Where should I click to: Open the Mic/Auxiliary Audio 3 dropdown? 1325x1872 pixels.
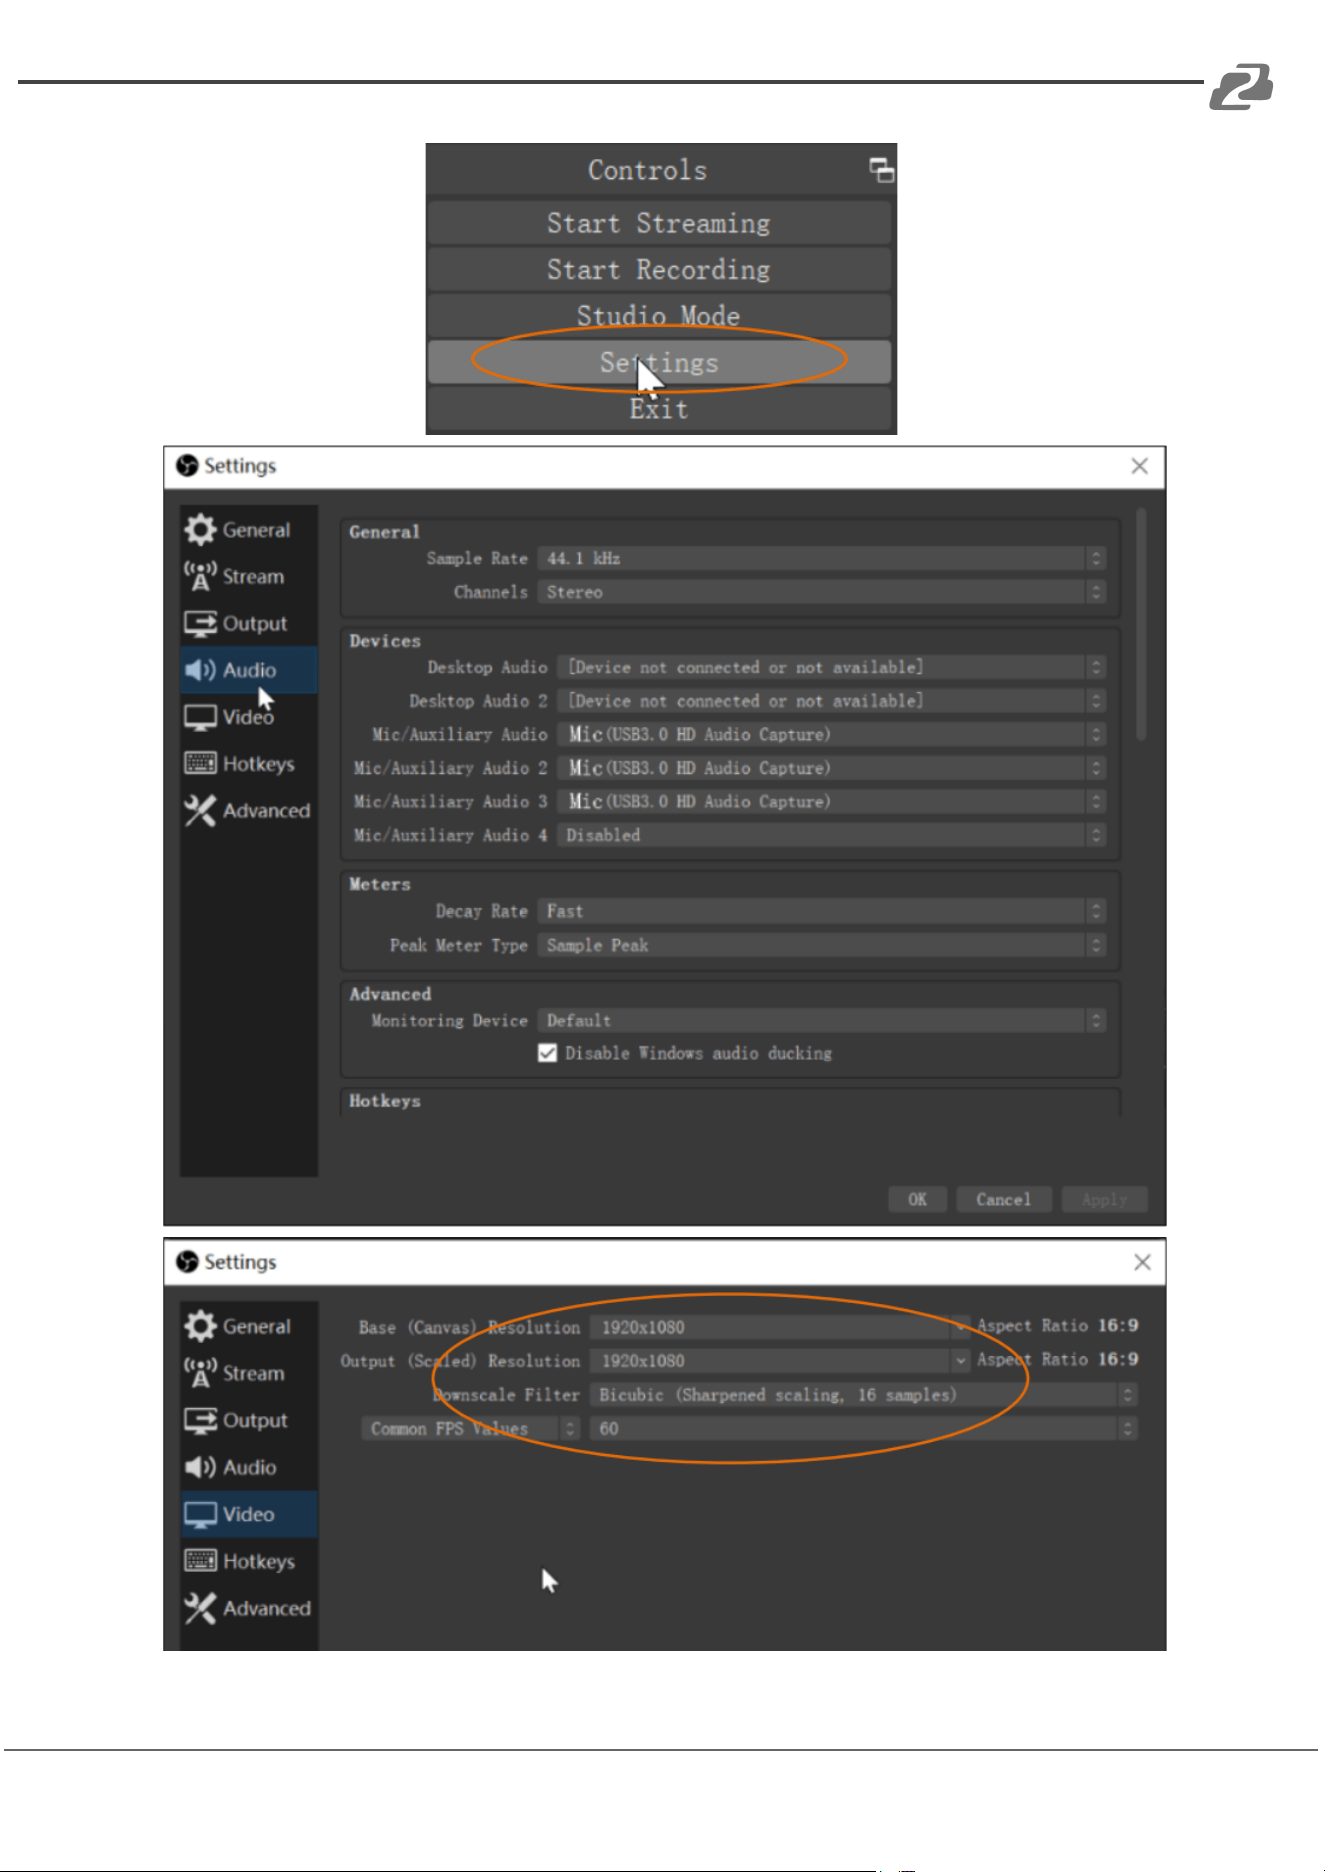[x=831, y=801]
